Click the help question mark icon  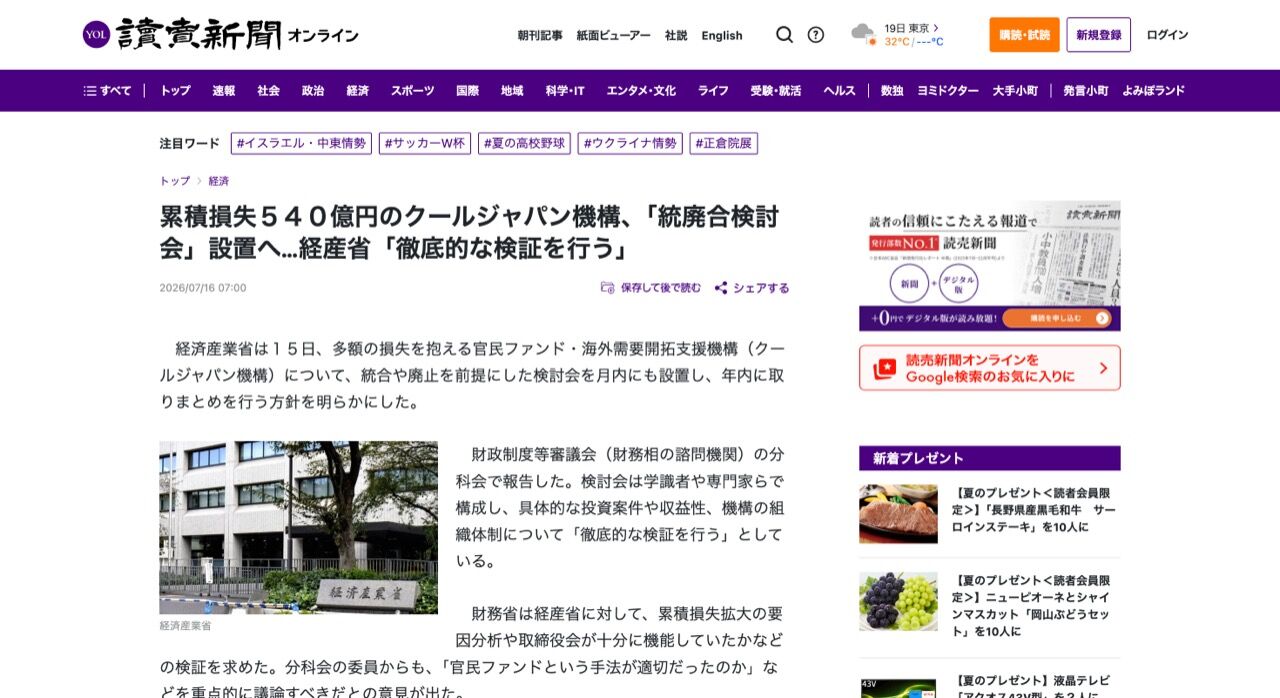(x=816, y=35)
